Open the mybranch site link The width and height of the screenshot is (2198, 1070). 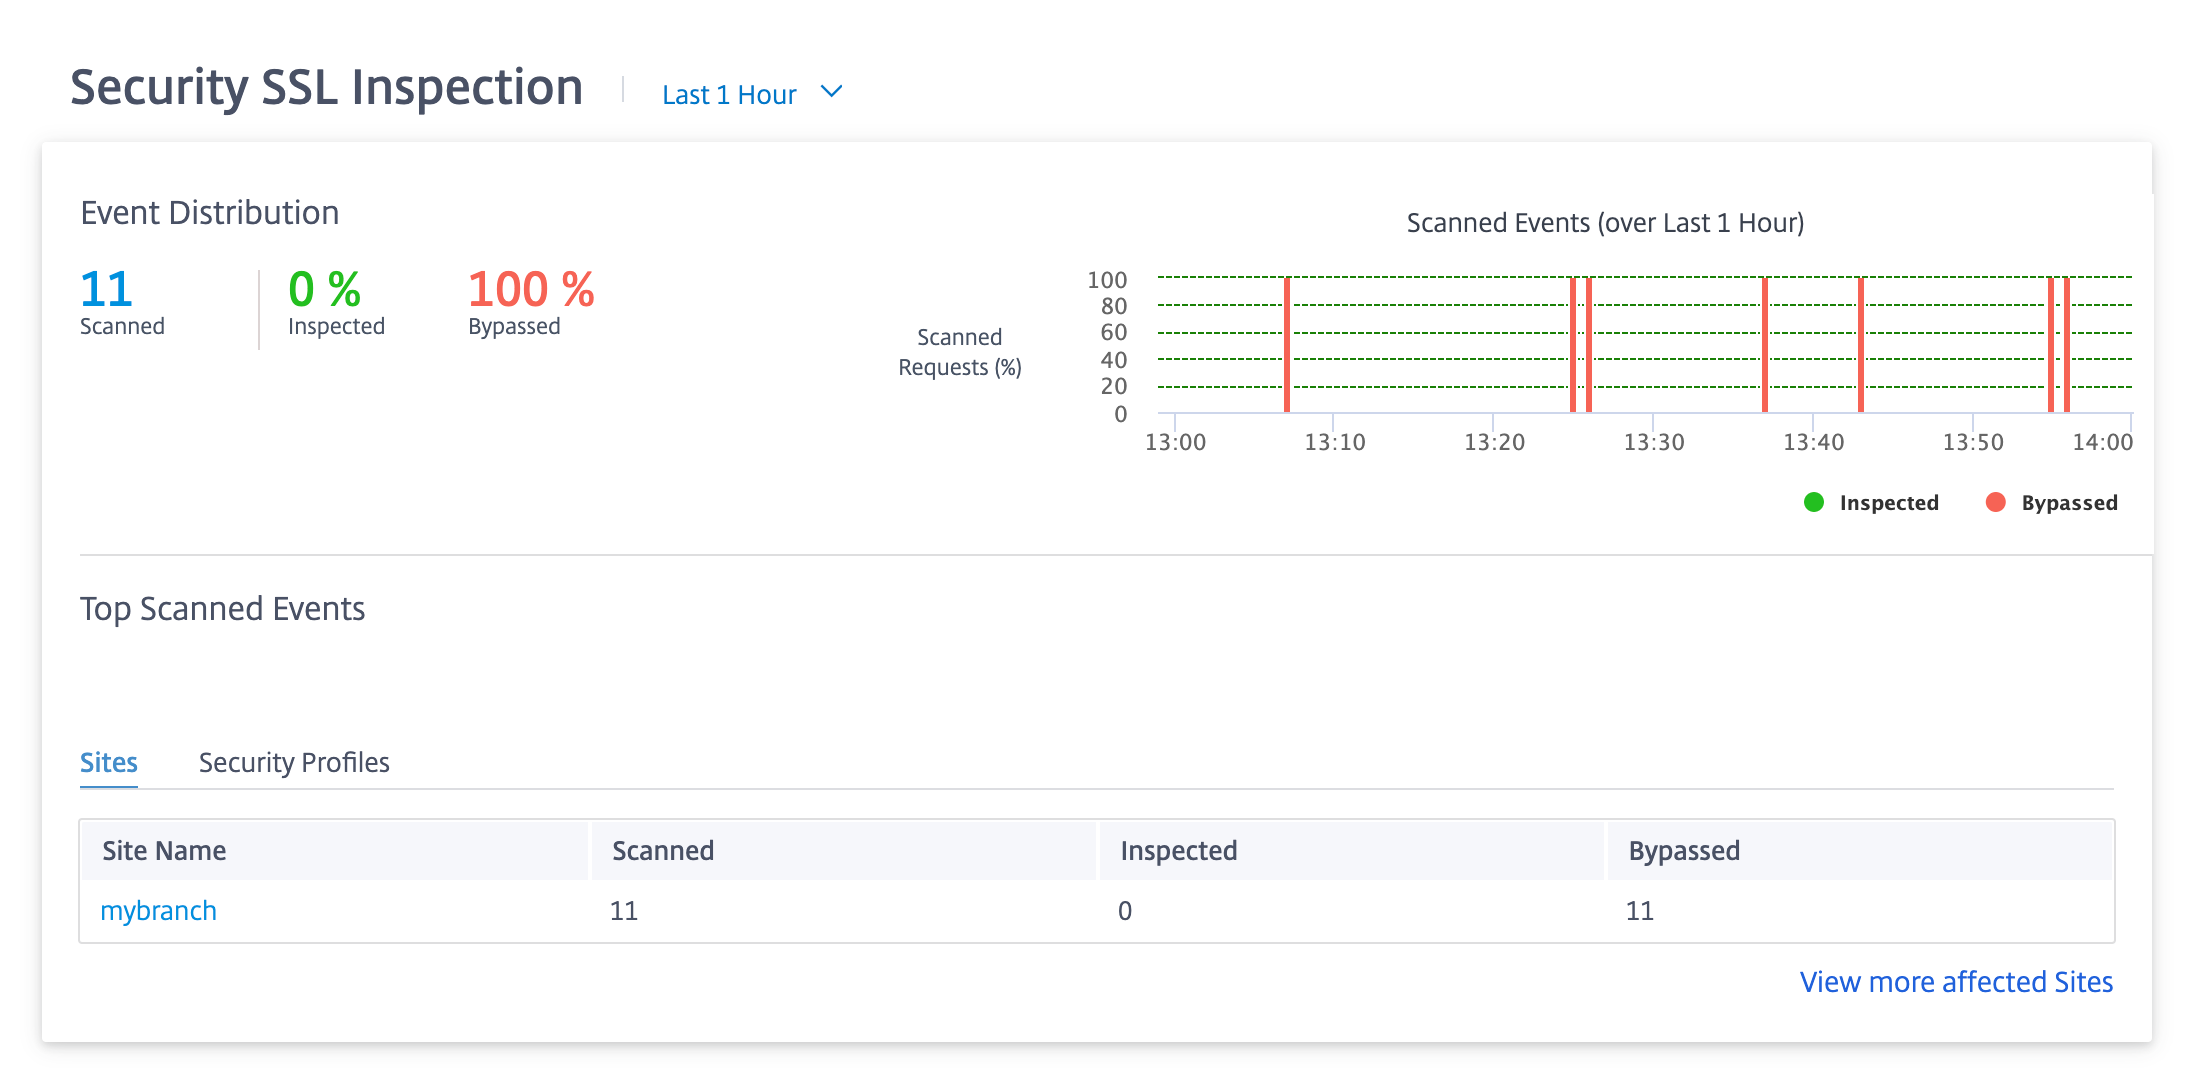pos(159,910)
